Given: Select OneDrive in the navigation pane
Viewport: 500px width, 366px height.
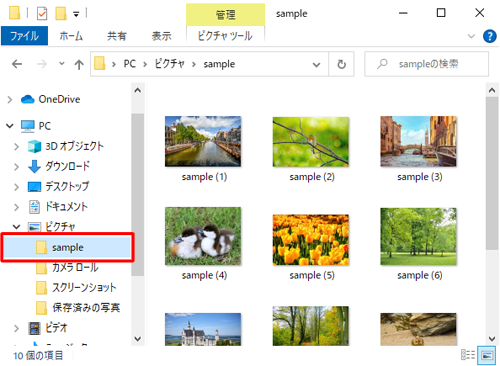Looking at the screenshot, I should click(50, 99).
